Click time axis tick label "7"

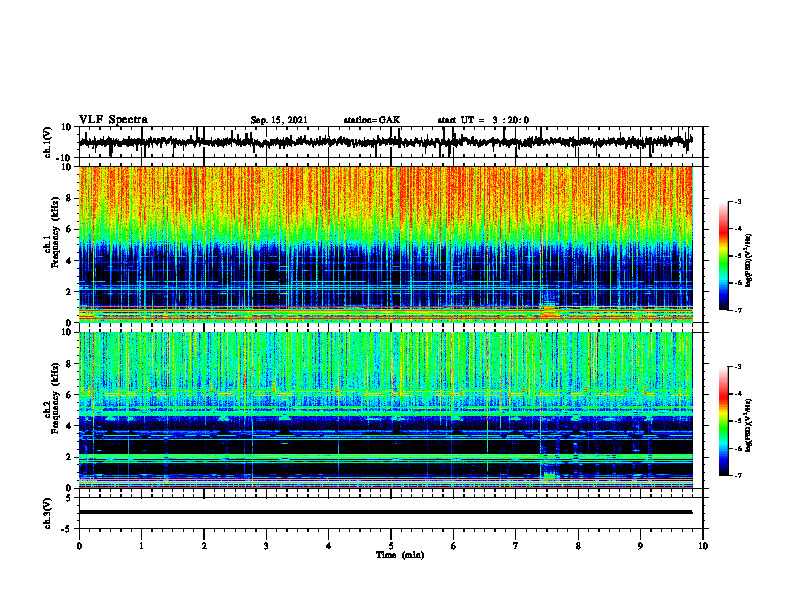point(516,546)
